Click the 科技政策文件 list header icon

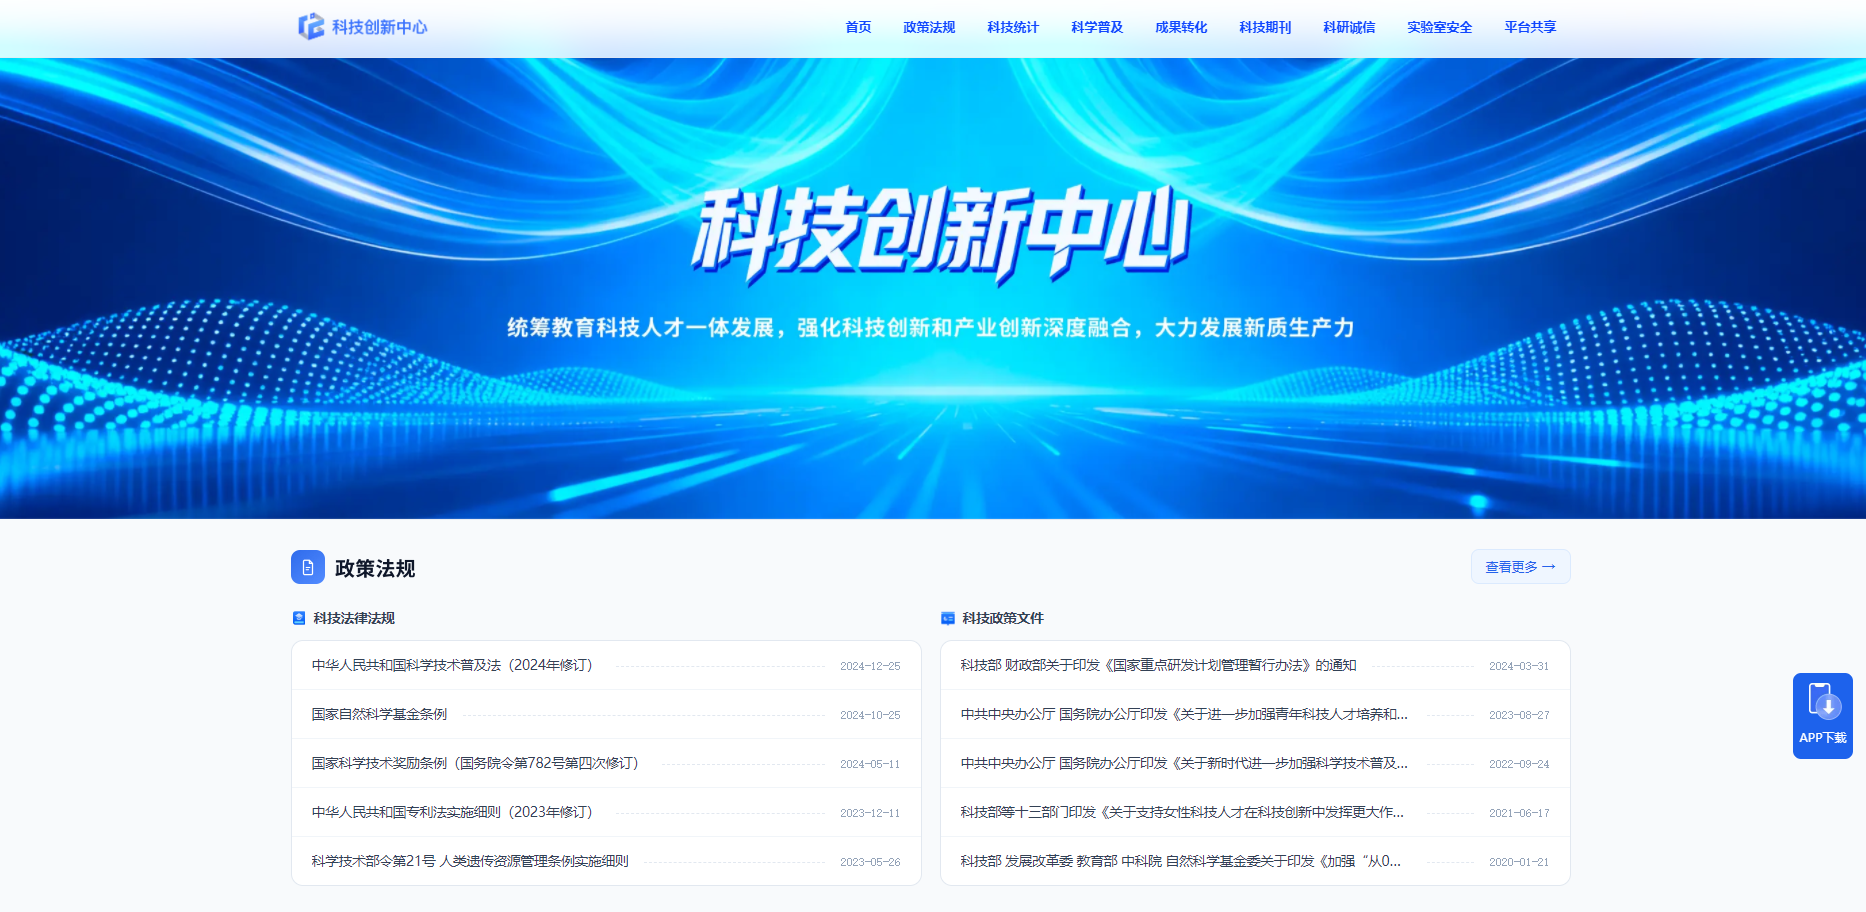pos(947,617)
